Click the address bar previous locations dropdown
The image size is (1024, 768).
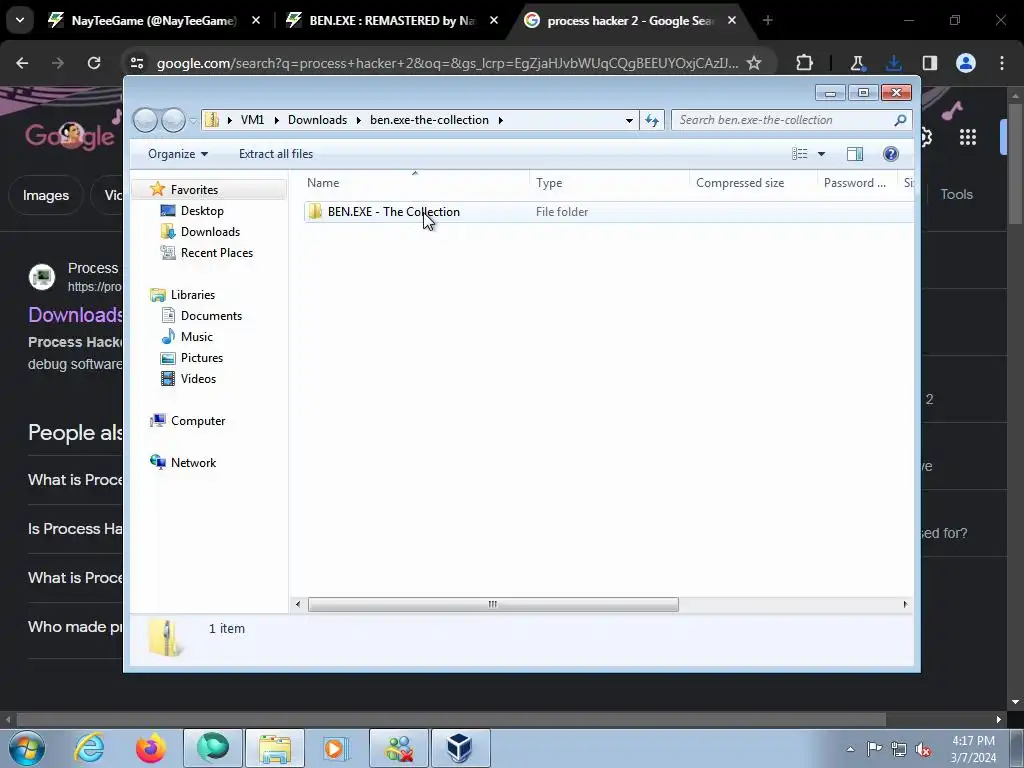tap(629, 120)
